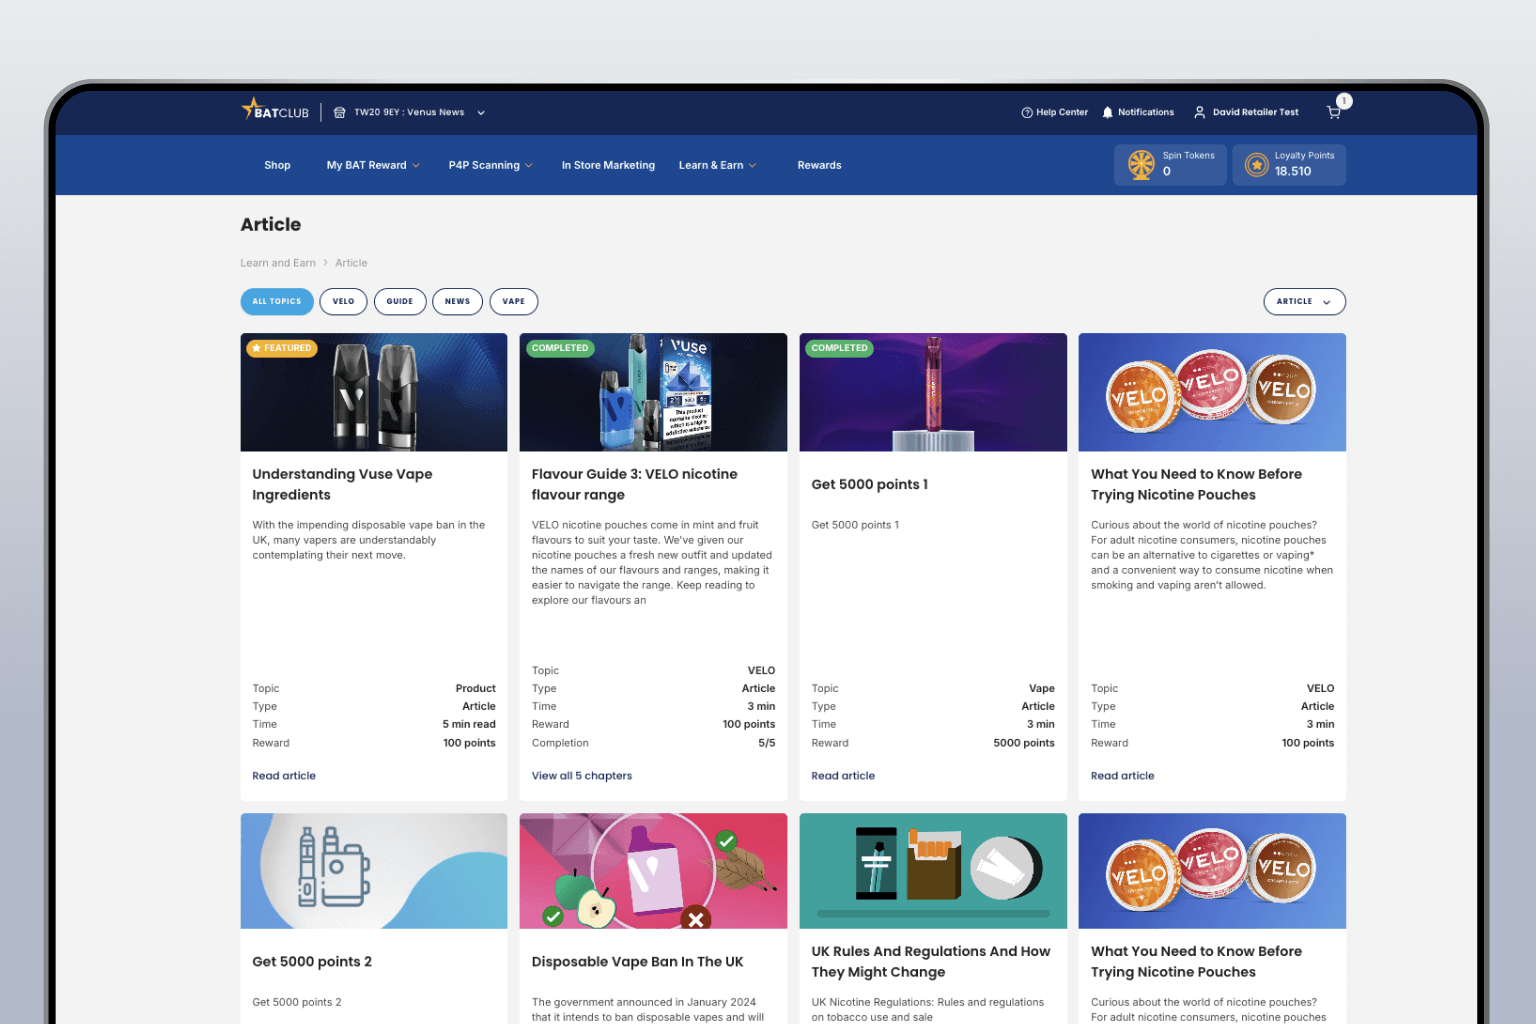Viewport: 1536px width, 1024px height.
Task: Toggle the GUIDE topic filter chip
Action: pos(400,301)
